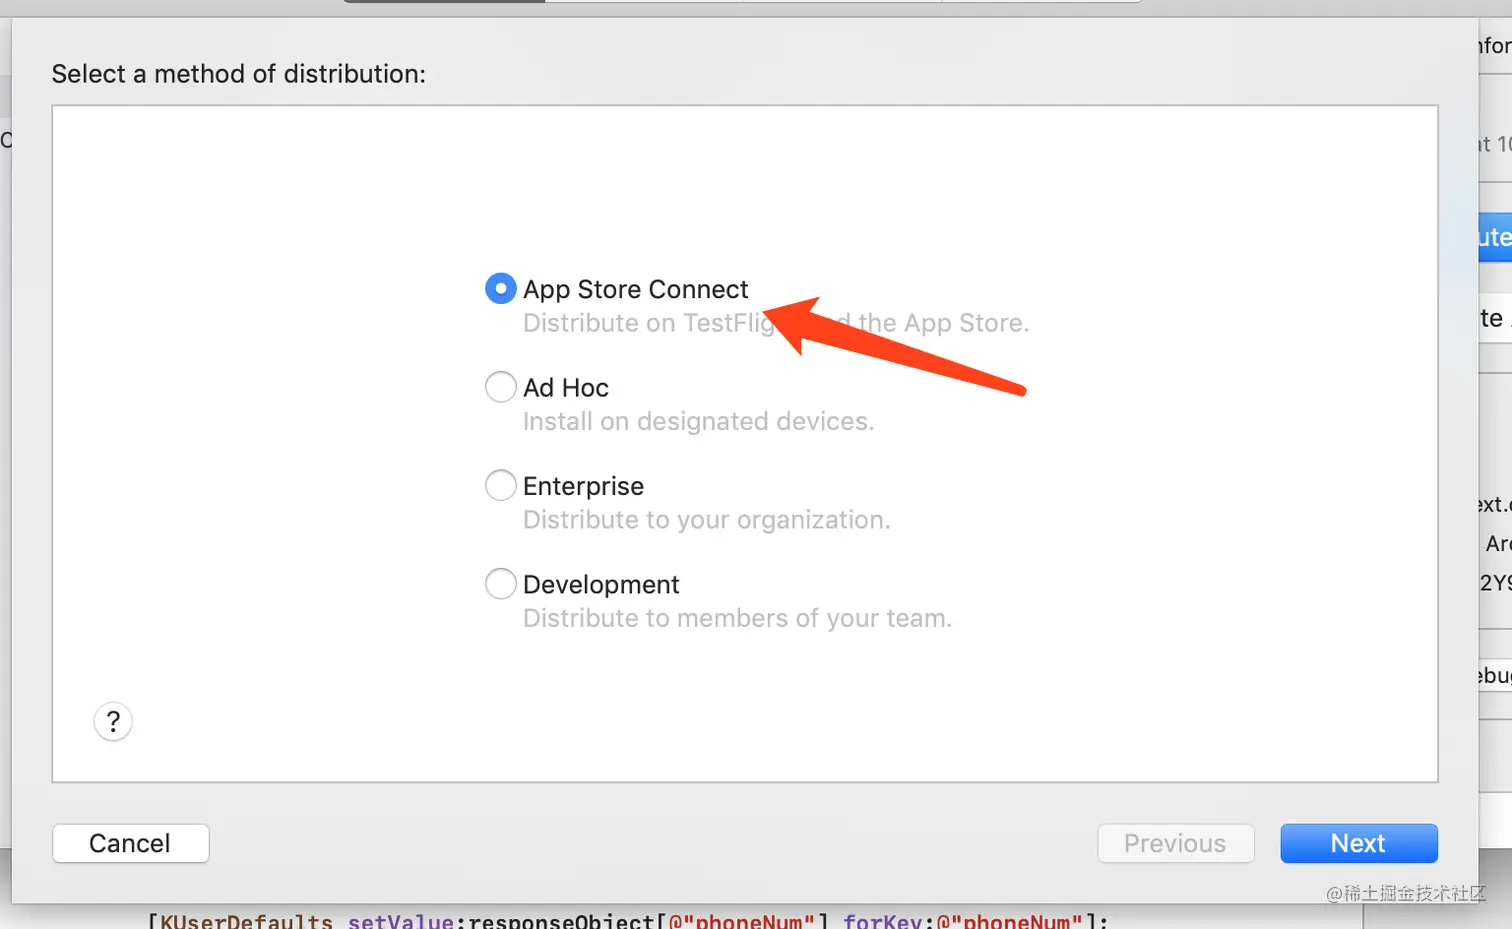The width and height of the screenshot is (1512, 929).
Task: Click the Cancel button
Action: point(130,843)
